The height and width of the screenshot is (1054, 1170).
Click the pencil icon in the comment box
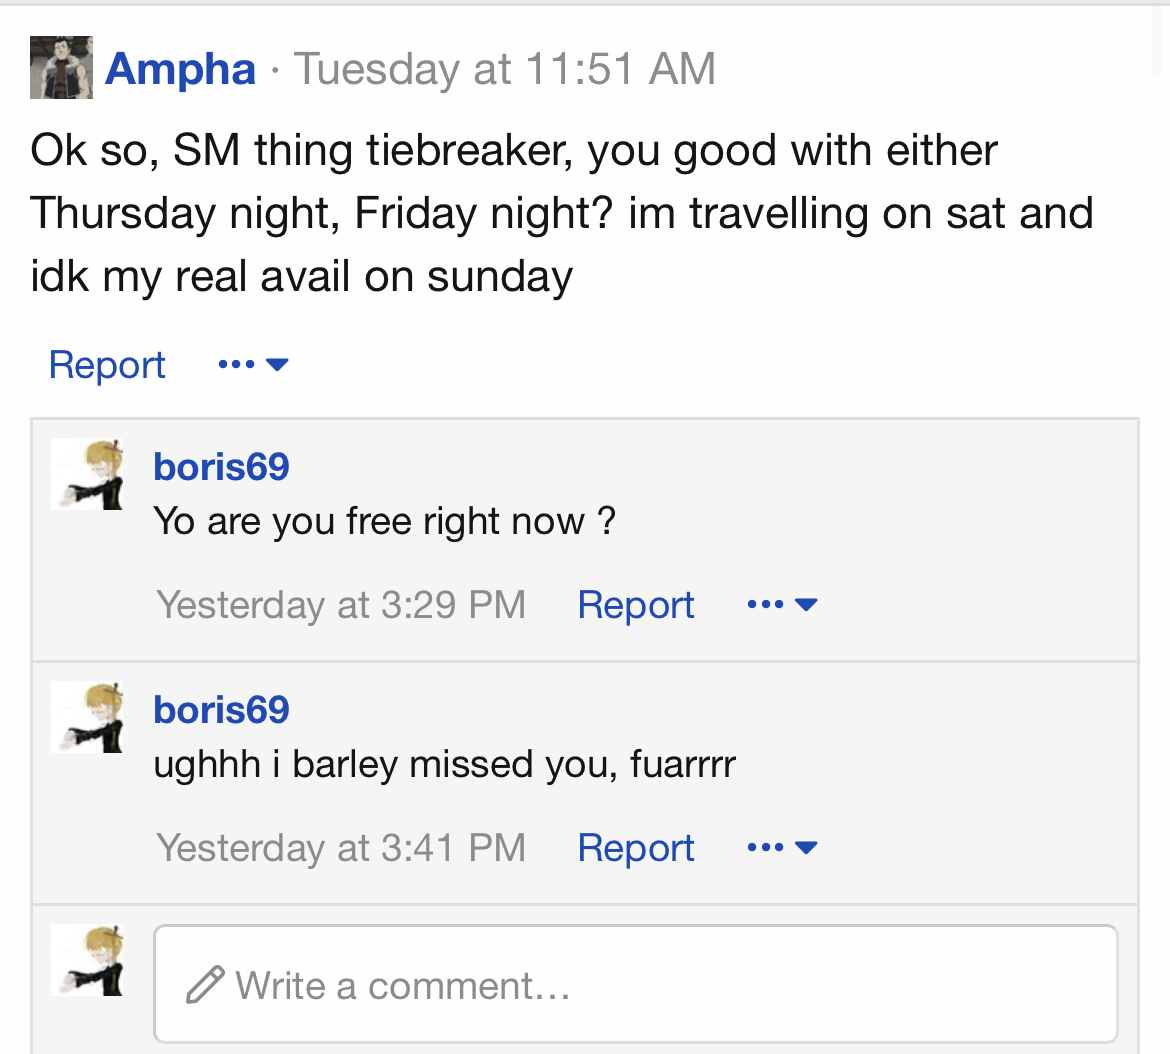[205, 986]
